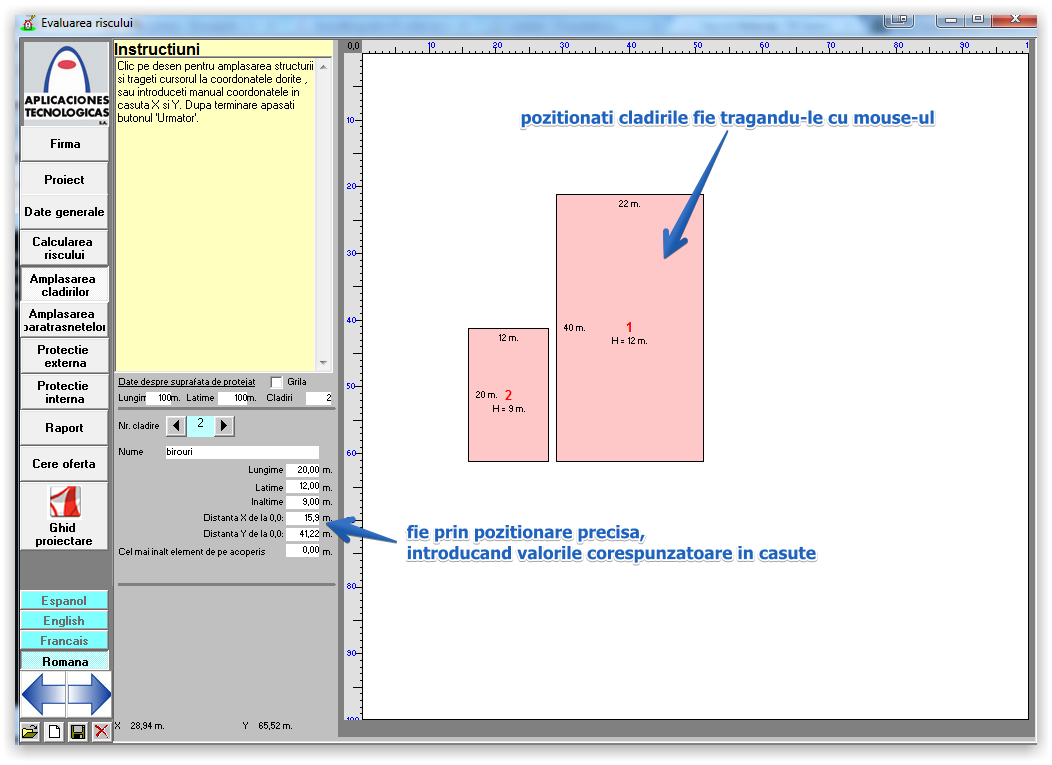Switch interface language to English
The height and width of the screenshot is (765, 1052).
(64, 621)
